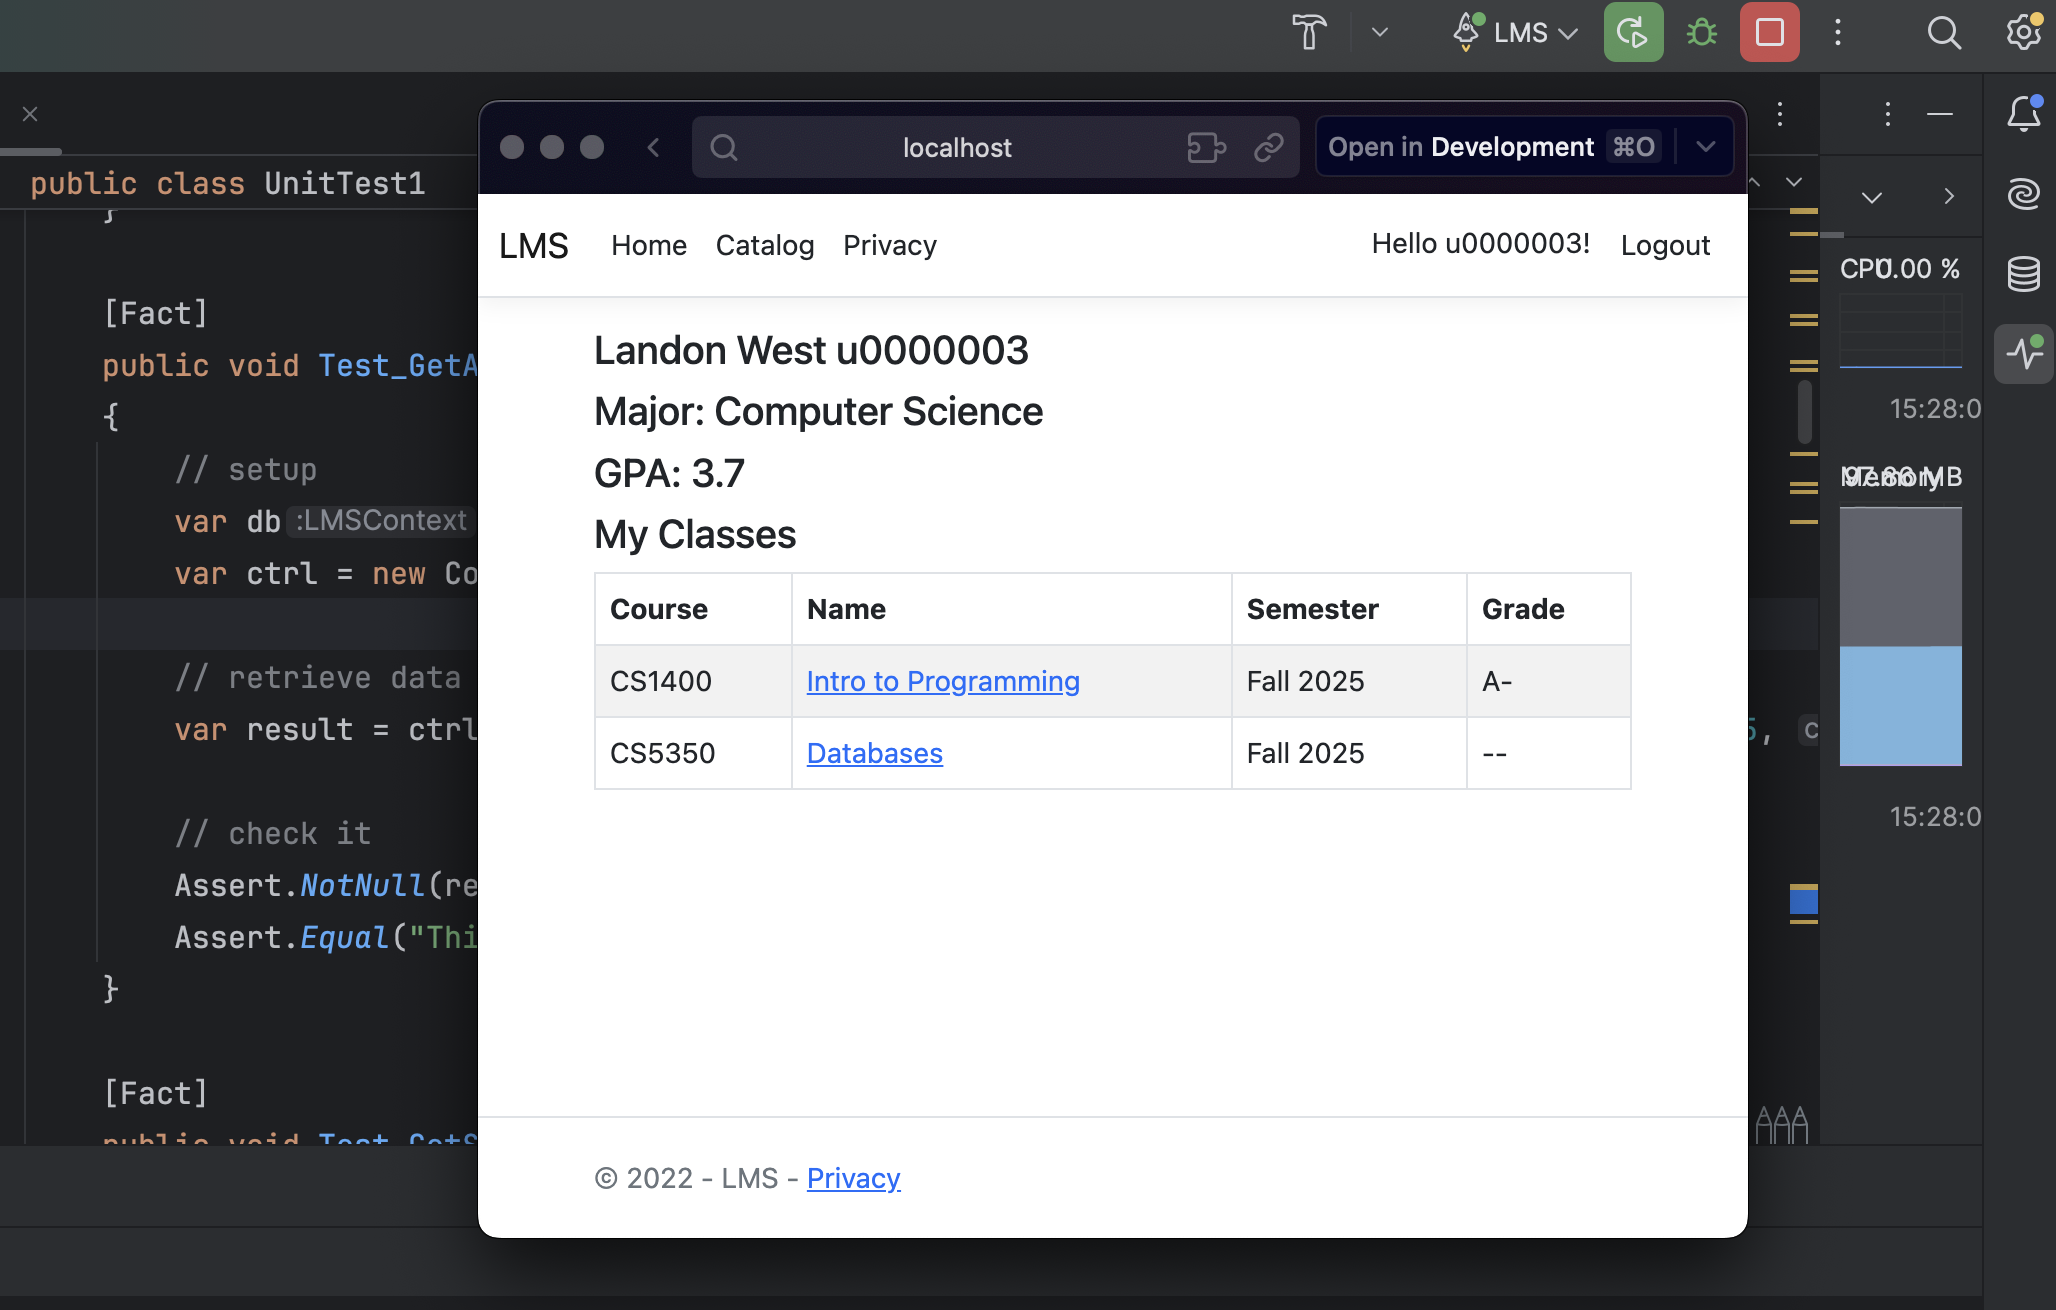Click the Build hammer icon
Viewport: 2056px width, 1310px height.
(x=1309, y=33)
